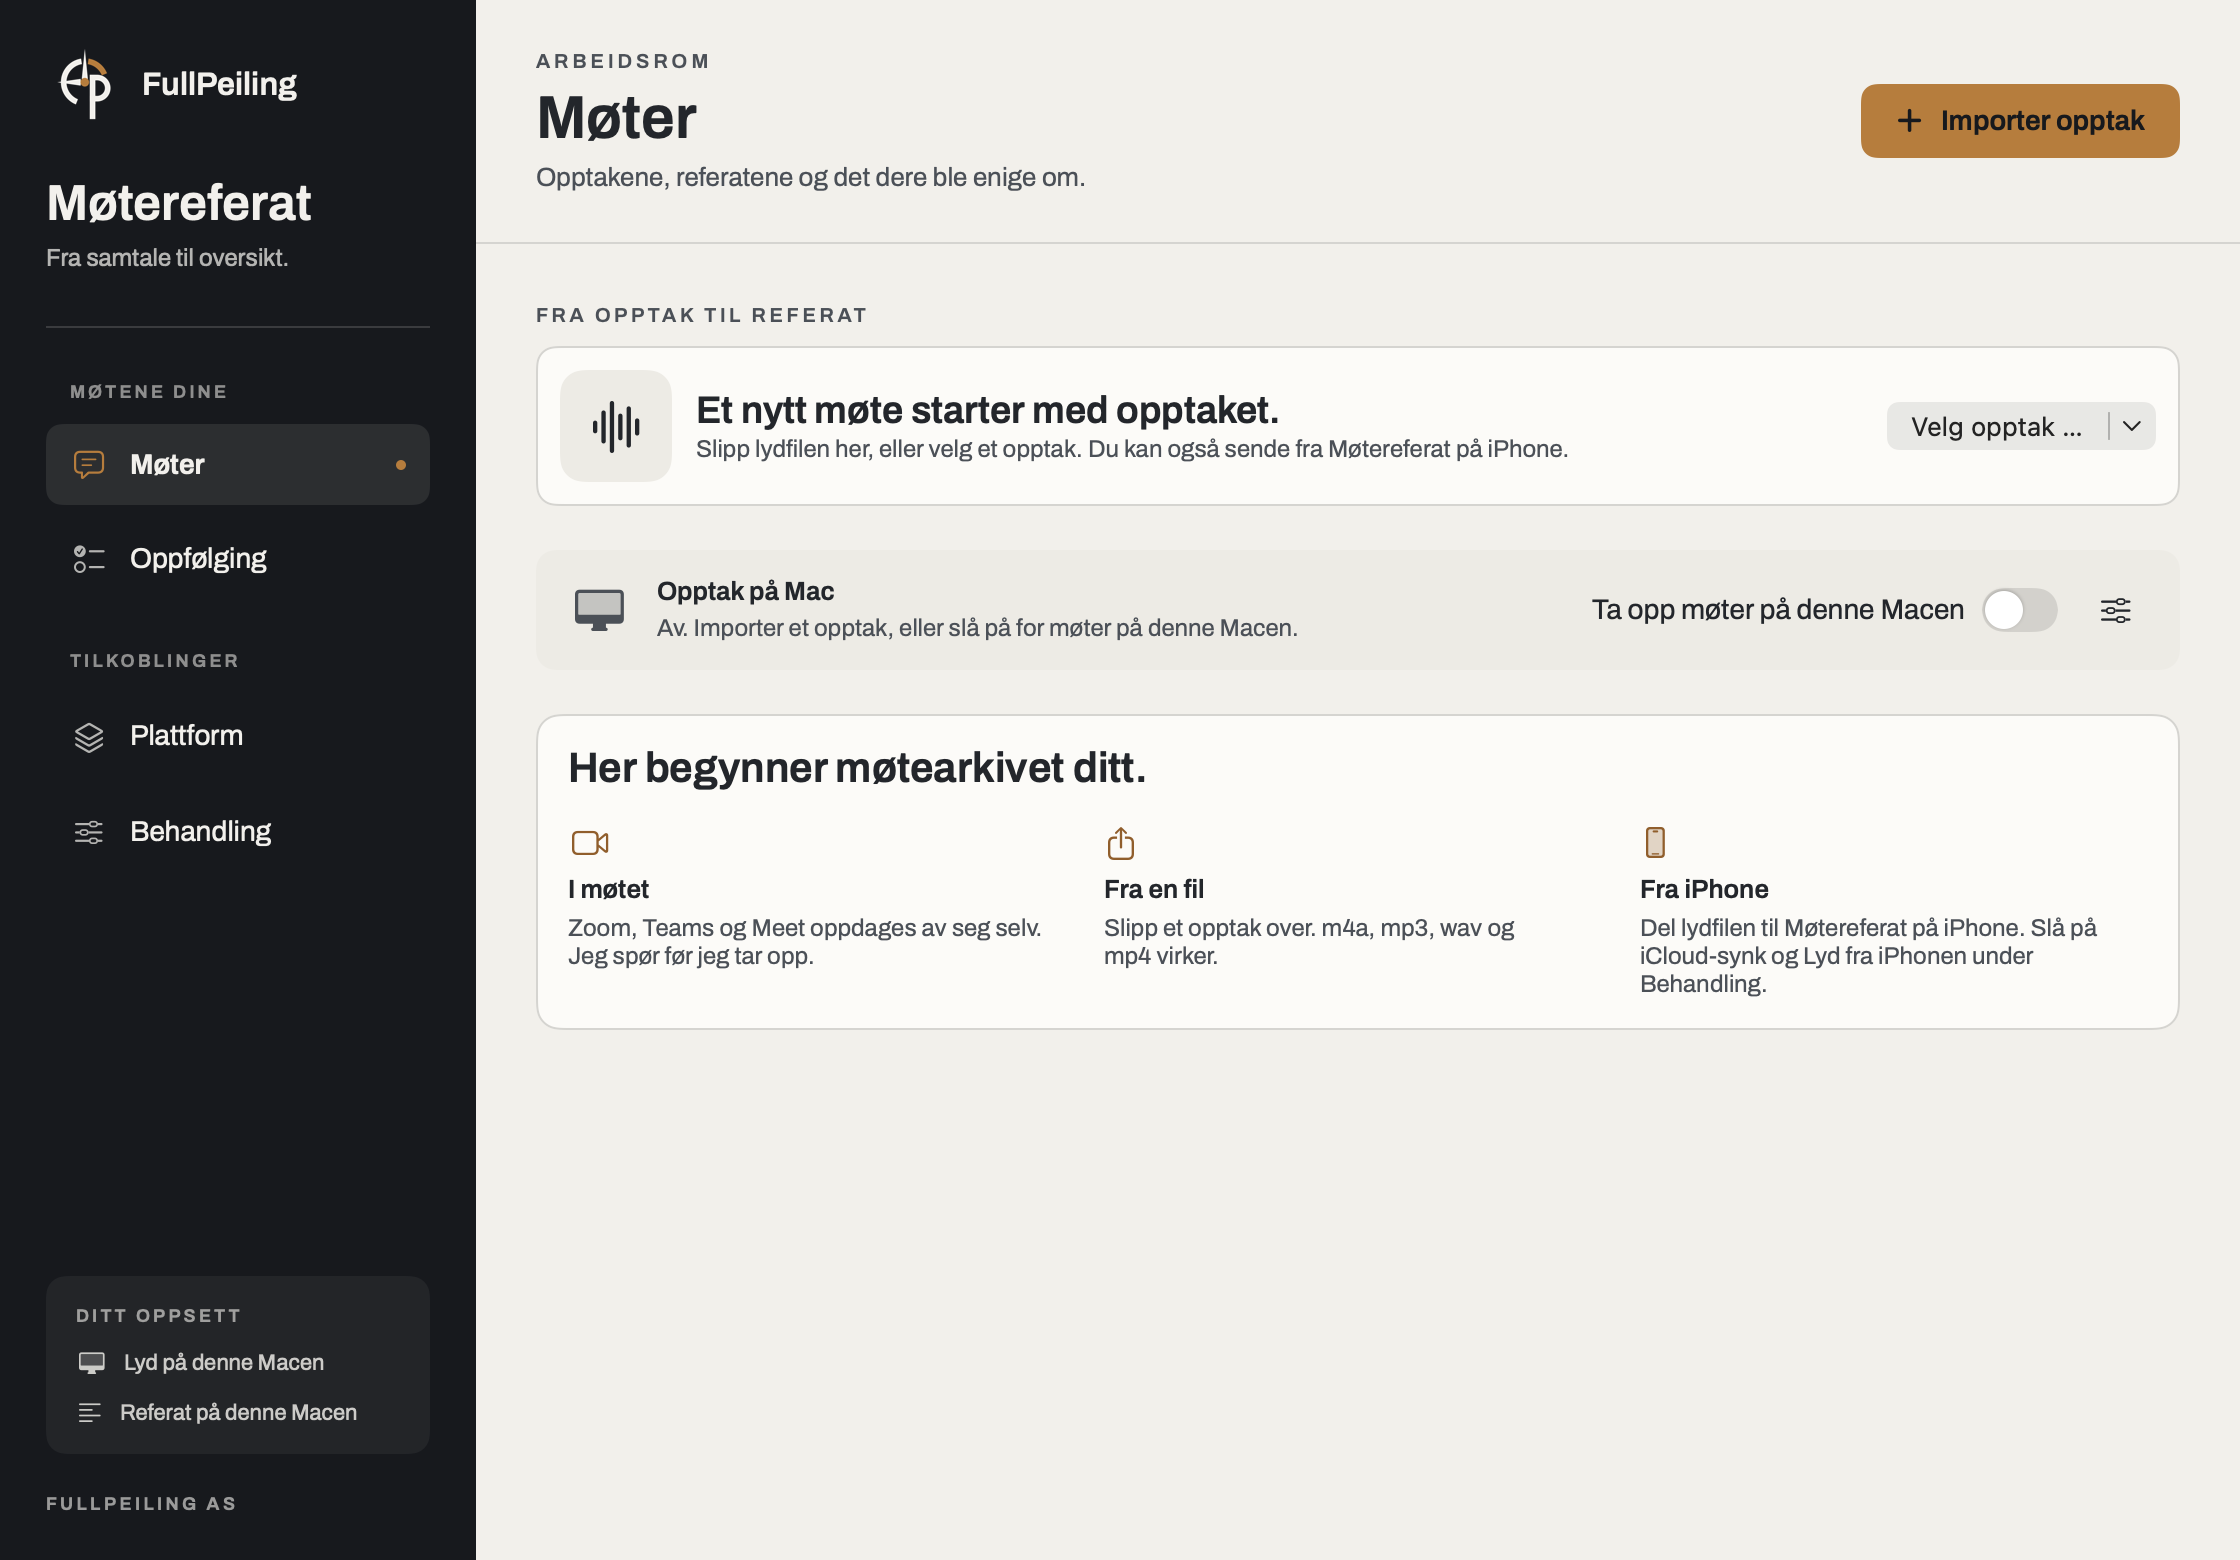Go to Oppfølging section

[238, 559]
